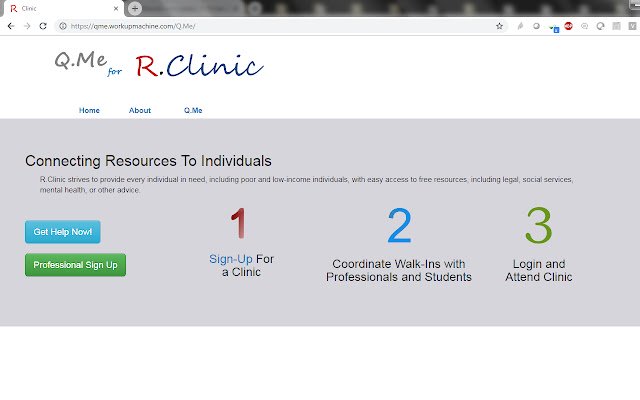Click Connecting Resources To Individuals heading

tap(148, 161)
